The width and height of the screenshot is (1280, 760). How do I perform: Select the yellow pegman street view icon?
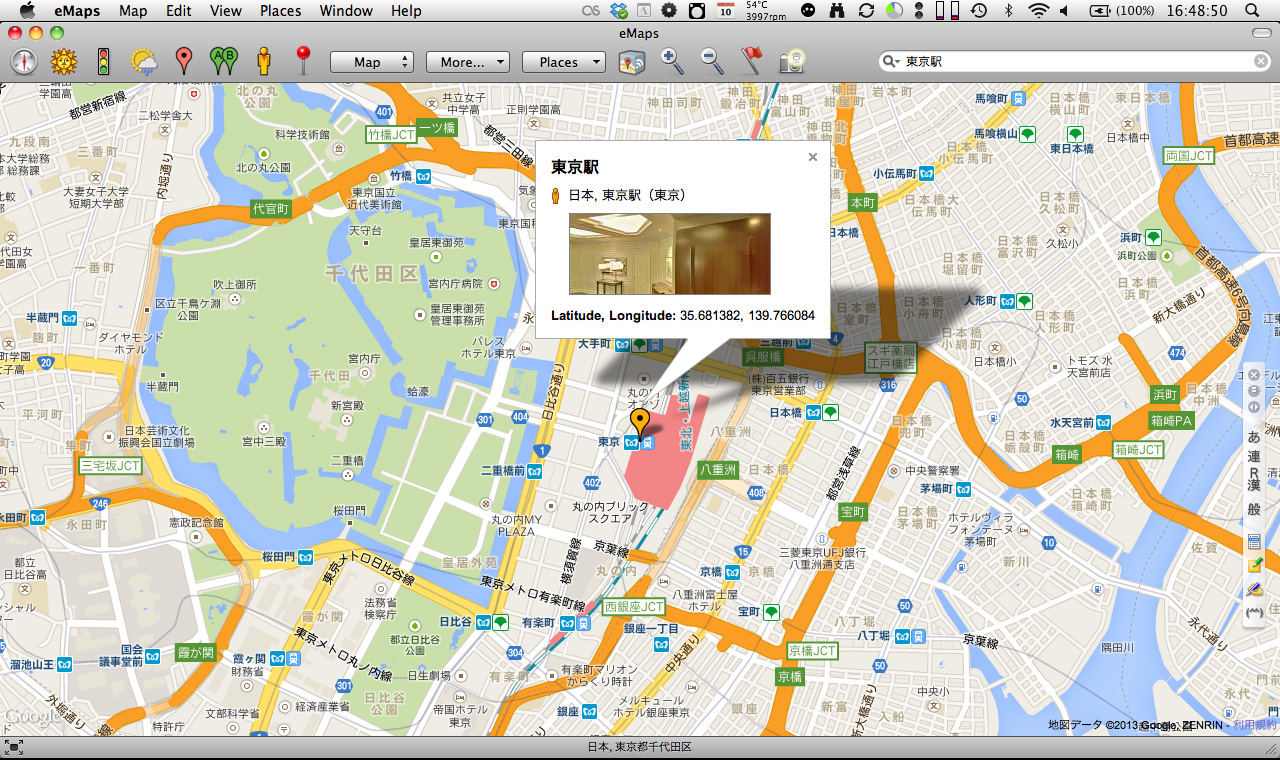click(264, 62)
